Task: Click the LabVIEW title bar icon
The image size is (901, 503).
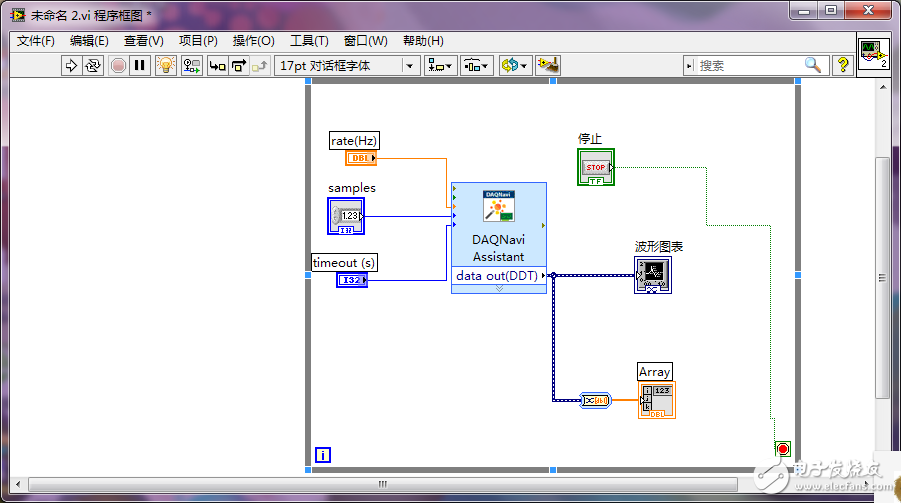Action: pyautogui.click(x=18, y=15)
